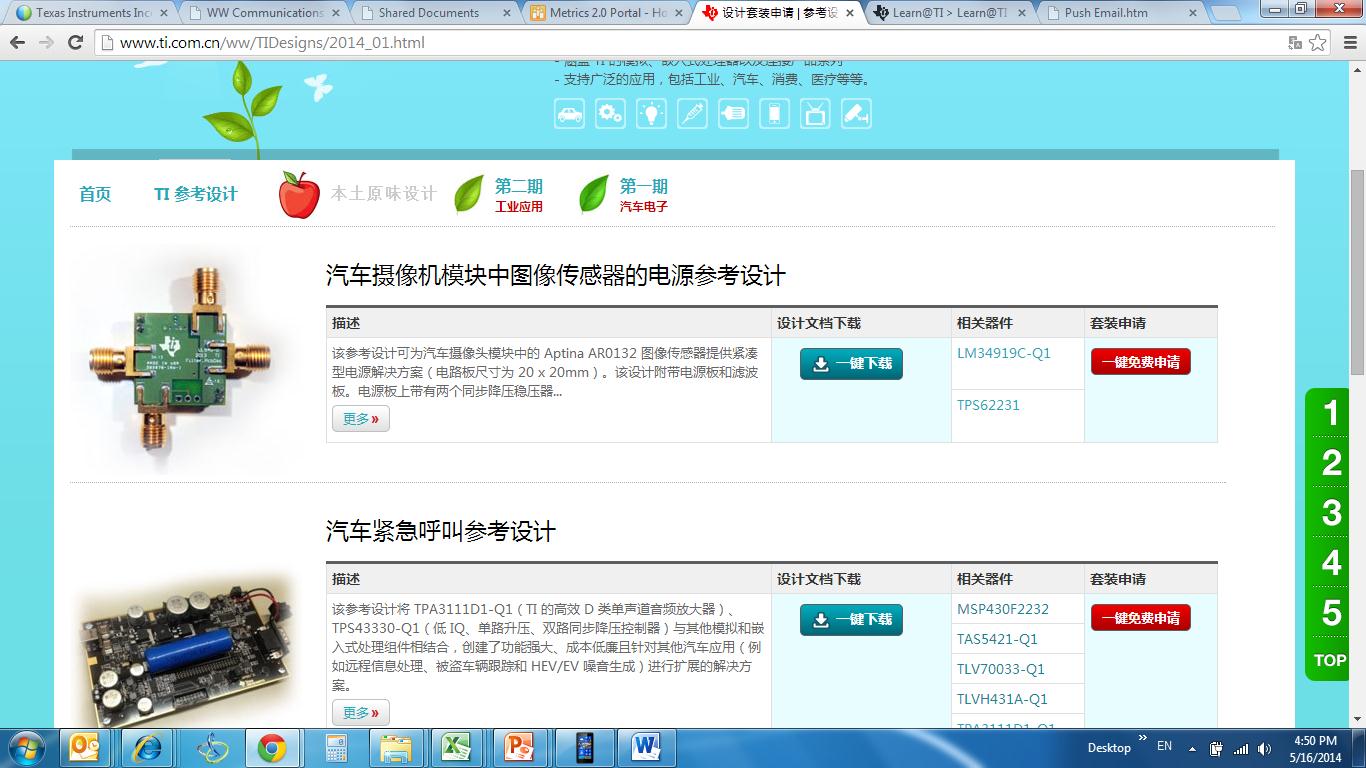
Task: Open Outlook from the taskbar
Action: pyautogui.click(x=85, y=748)
